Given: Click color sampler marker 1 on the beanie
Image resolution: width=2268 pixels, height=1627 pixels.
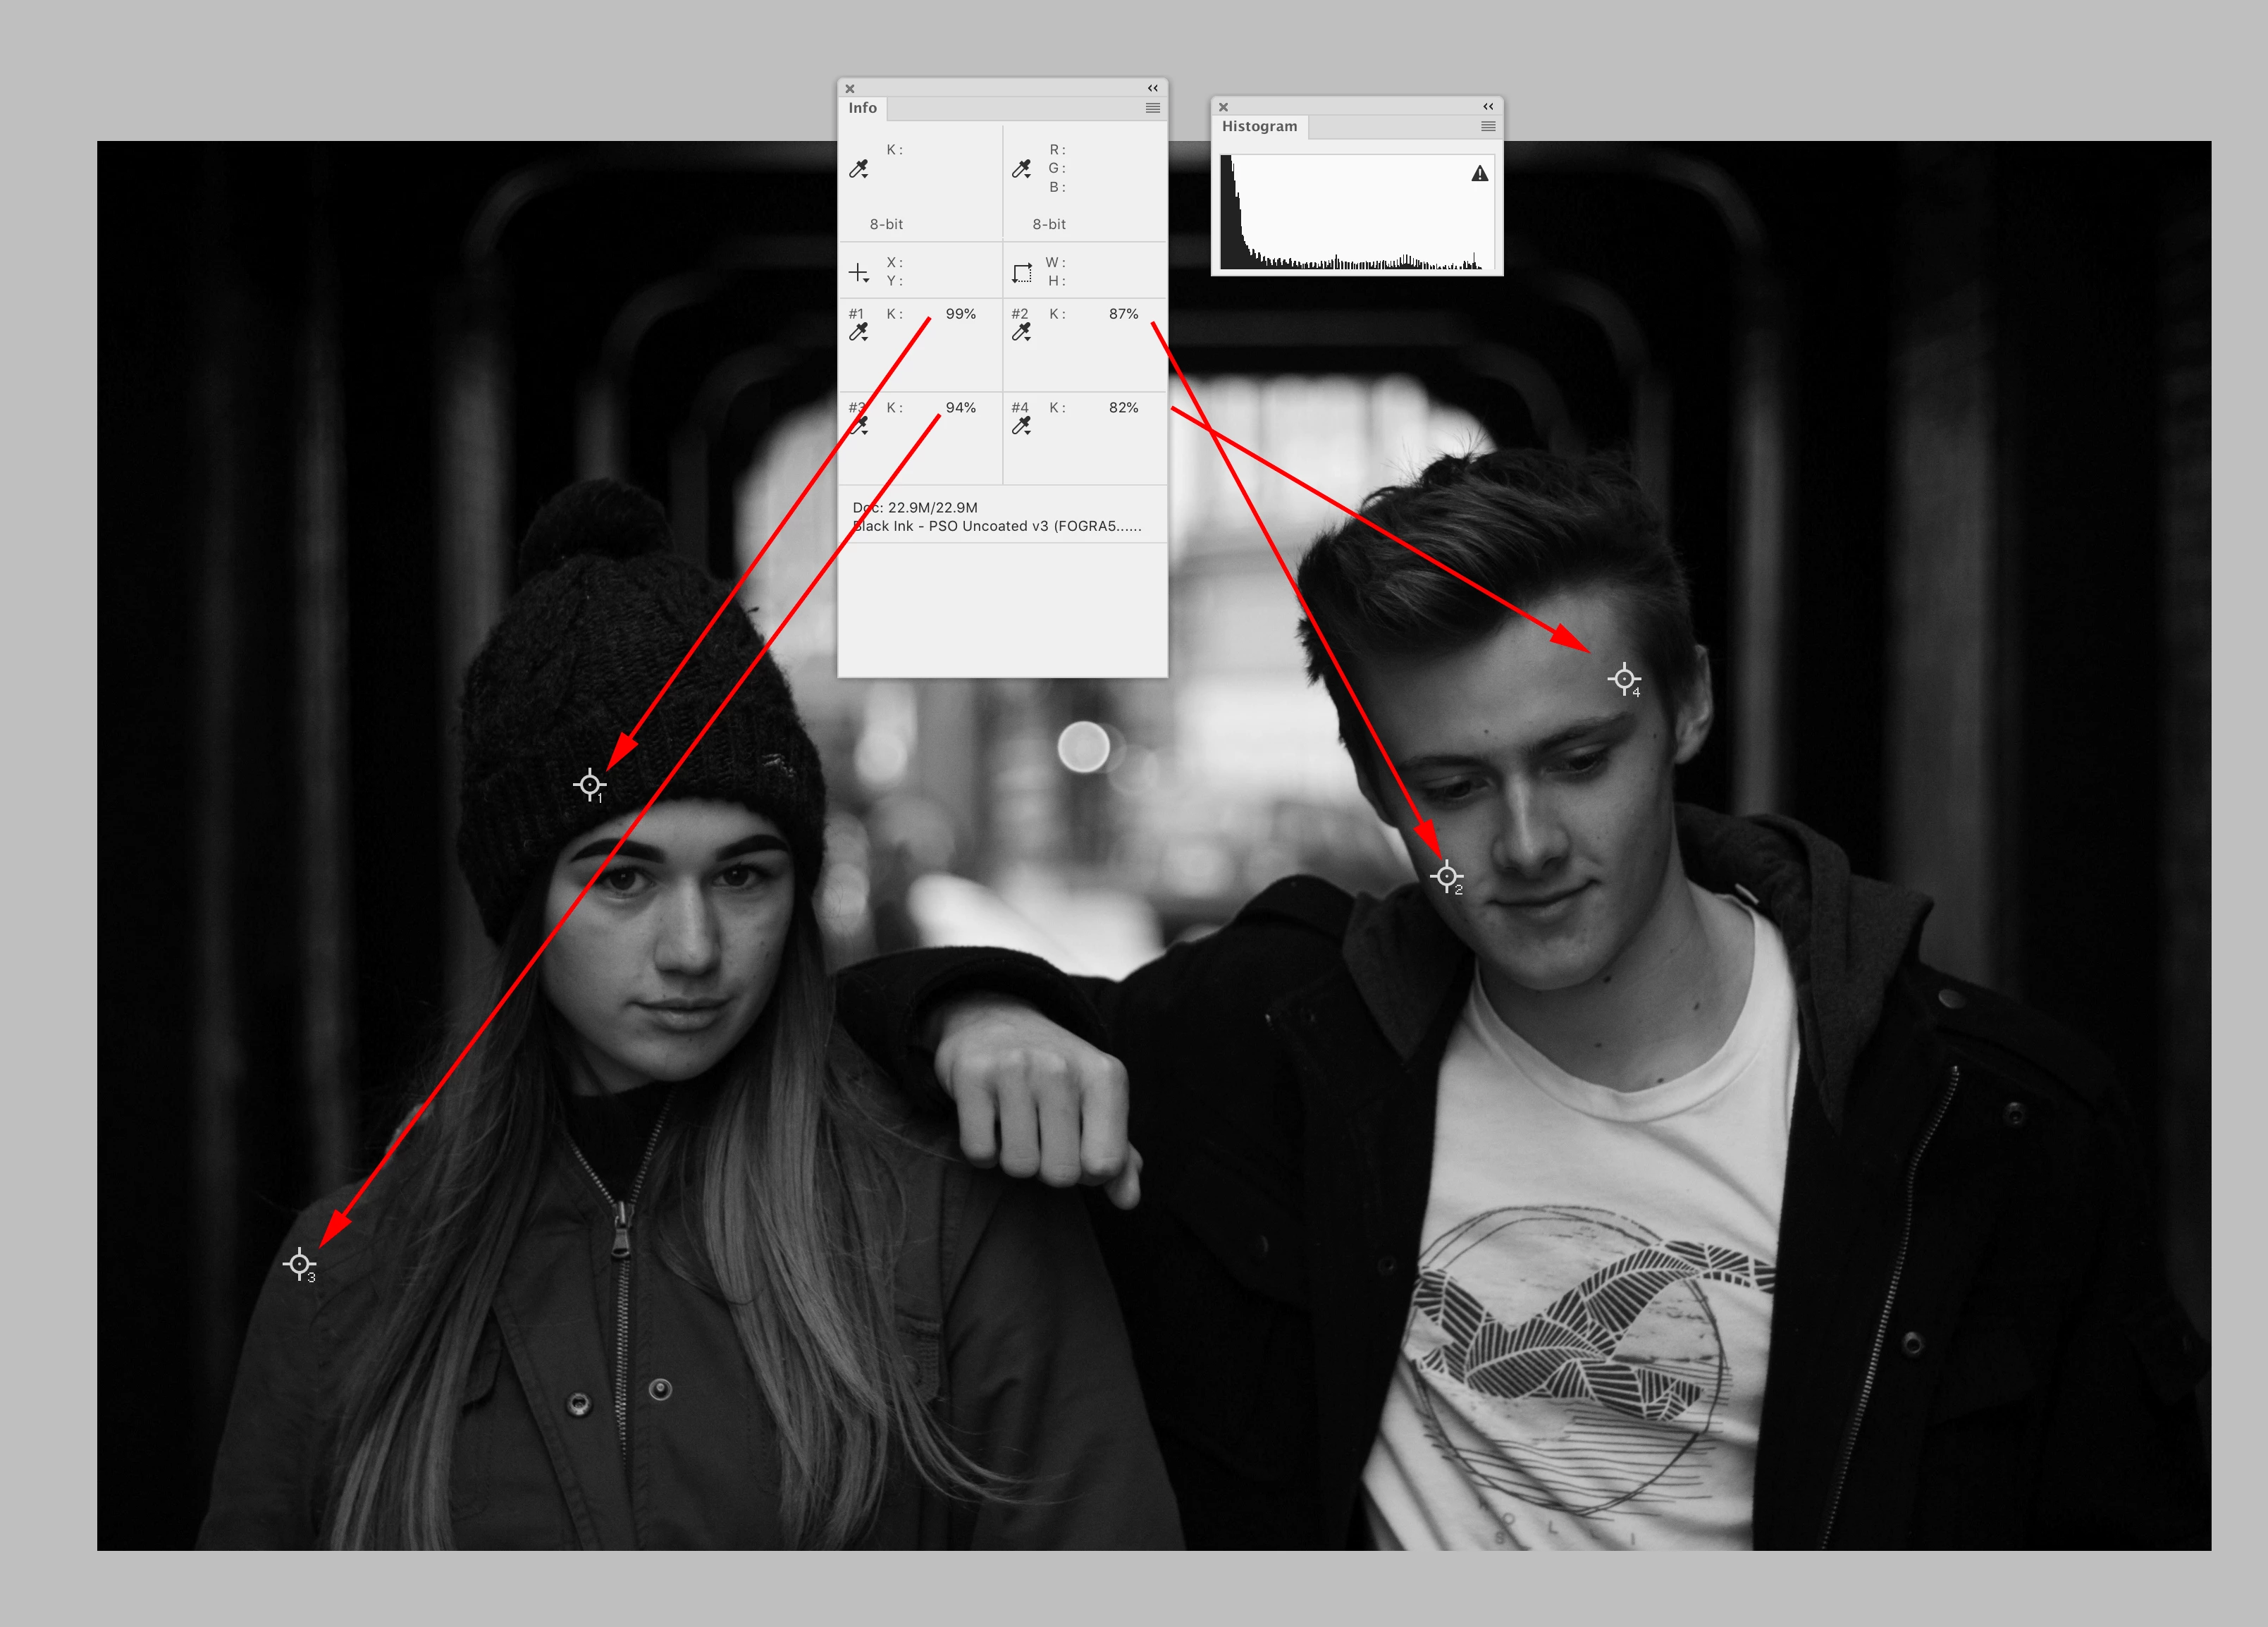Looking at the screenshot, I should [x=590, y=784].
